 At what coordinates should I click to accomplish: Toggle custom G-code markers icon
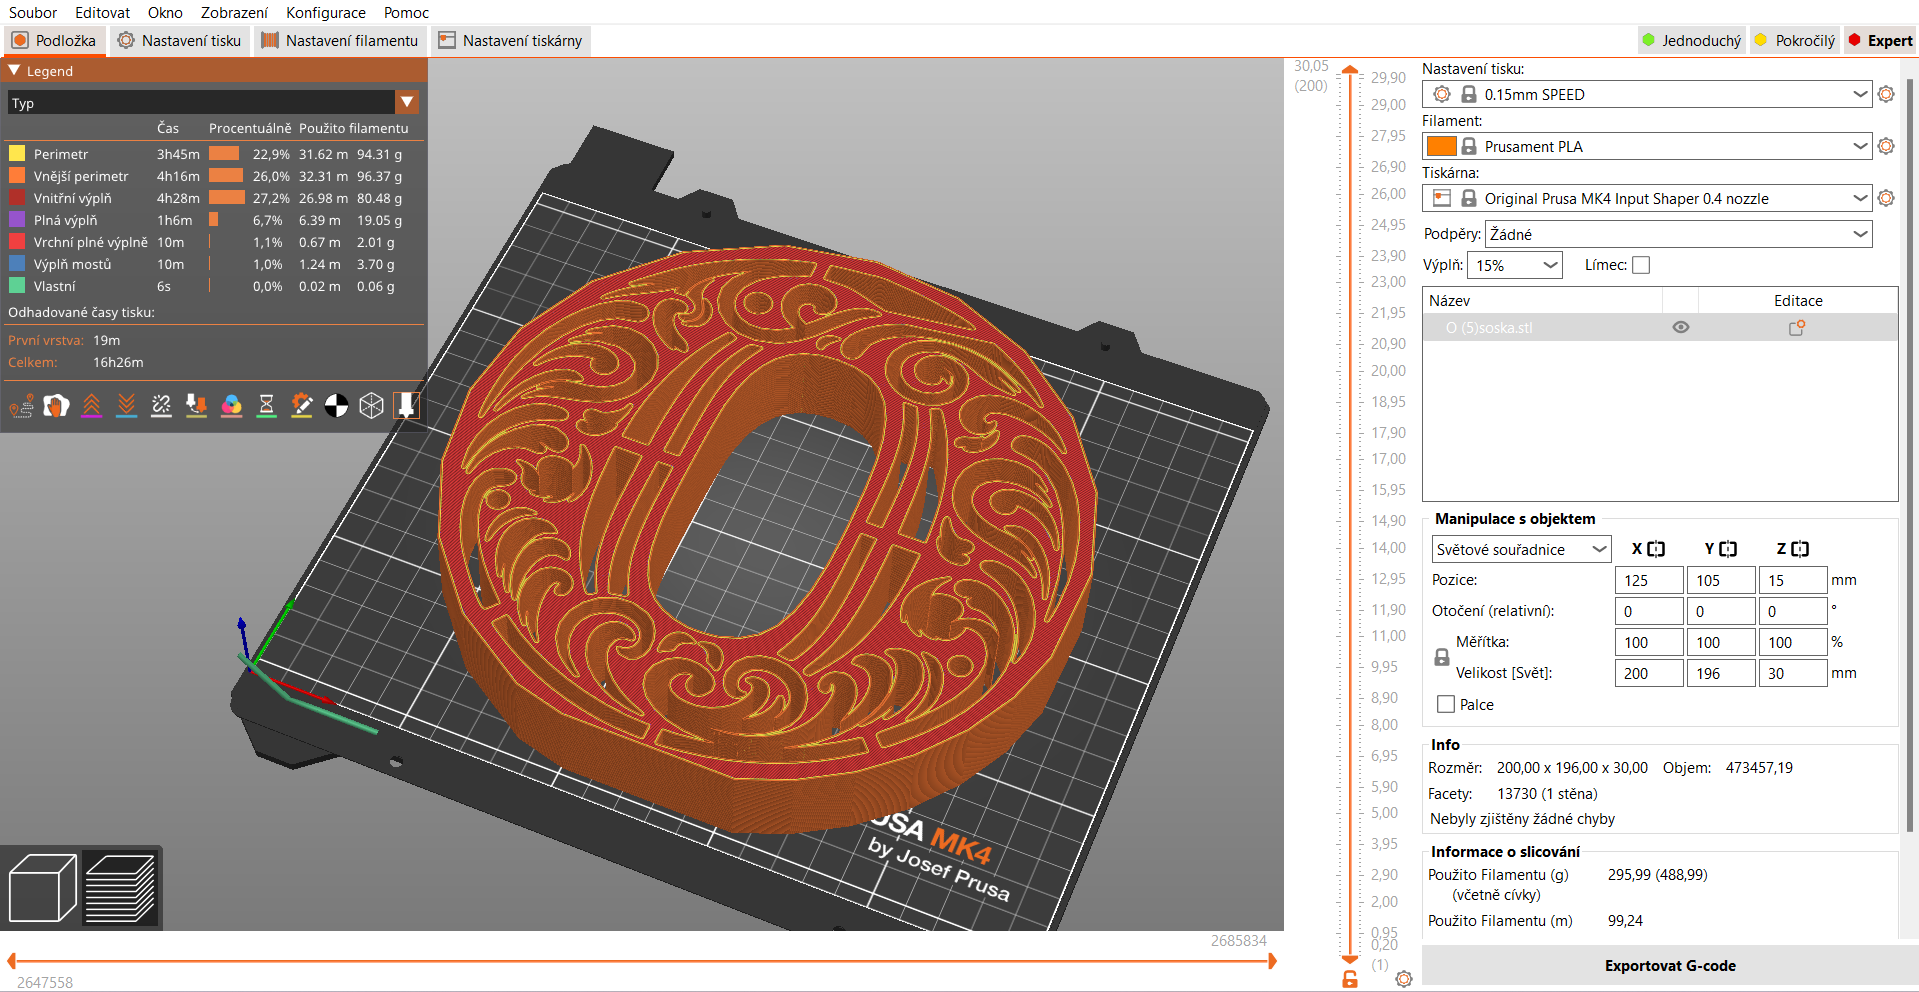[302, 405]
